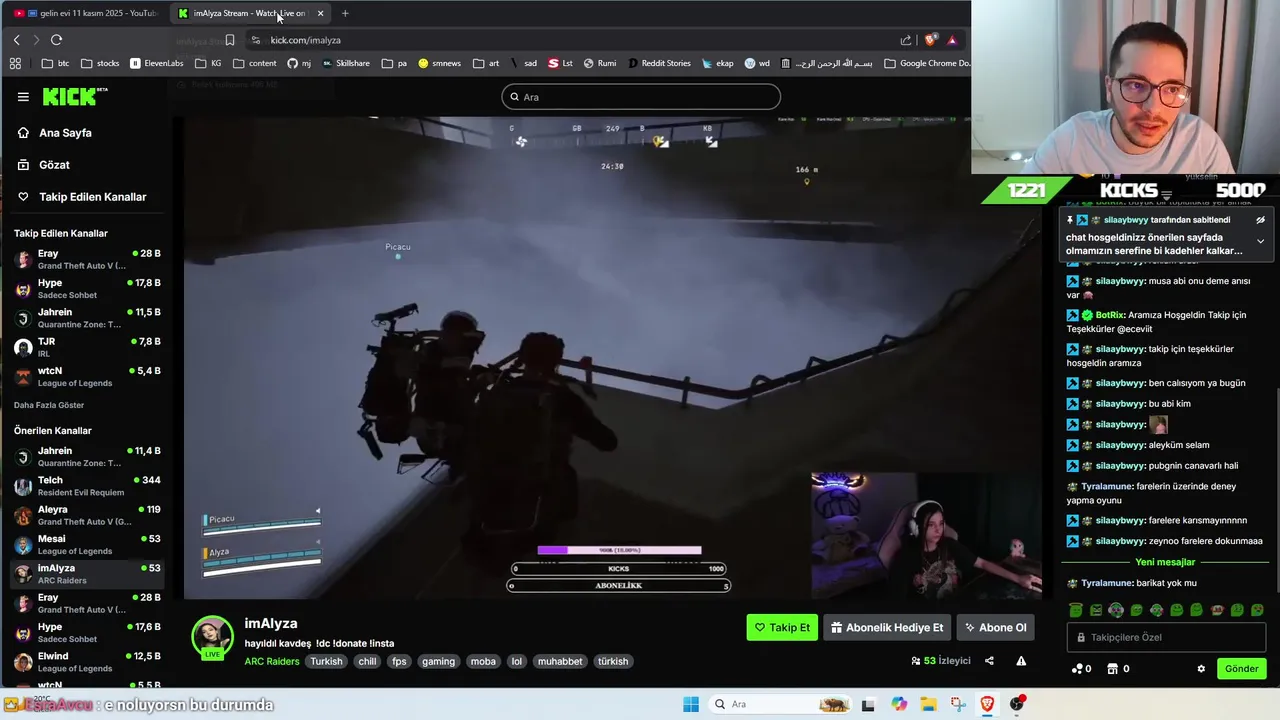1280x720 pixels.
Task: Open Gözat browse page
Action: point(54,165)
